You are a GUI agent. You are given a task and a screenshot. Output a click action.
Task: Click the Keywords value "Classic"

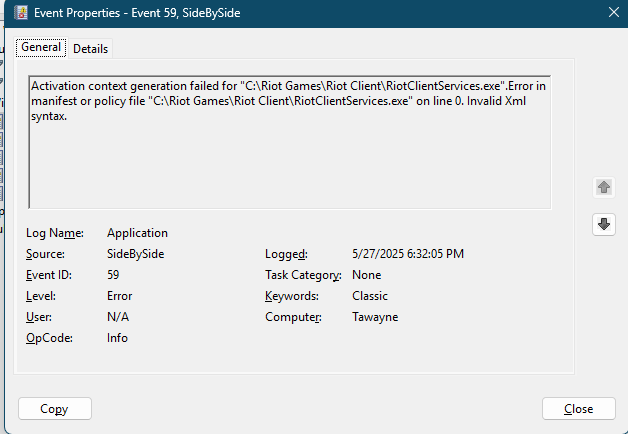[370, 296]
